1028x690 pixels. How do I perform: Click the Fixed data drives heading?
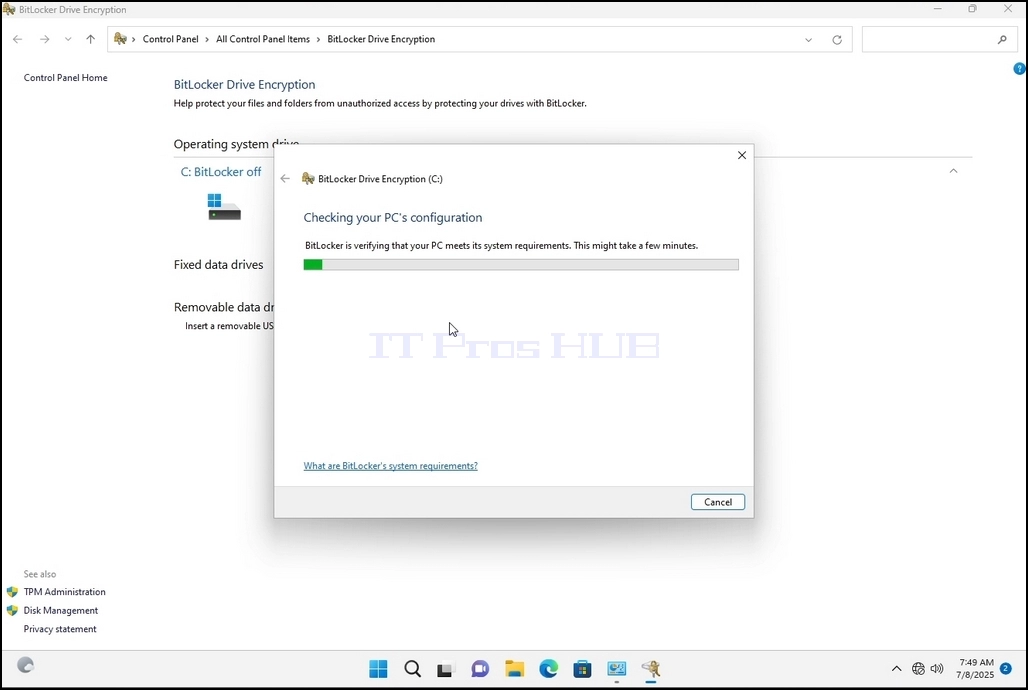pyautogui.click(x=218, y=265)
